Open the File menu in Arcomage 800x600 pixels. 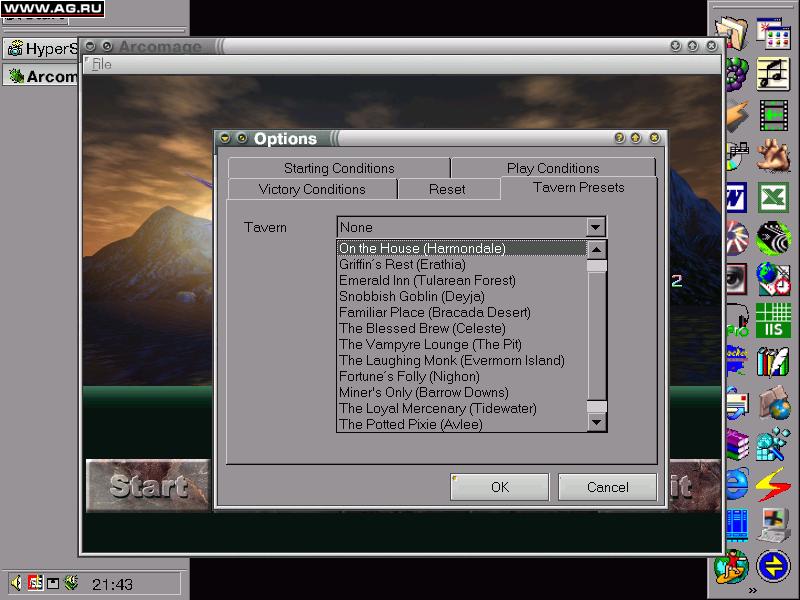[x=102, y=65]
